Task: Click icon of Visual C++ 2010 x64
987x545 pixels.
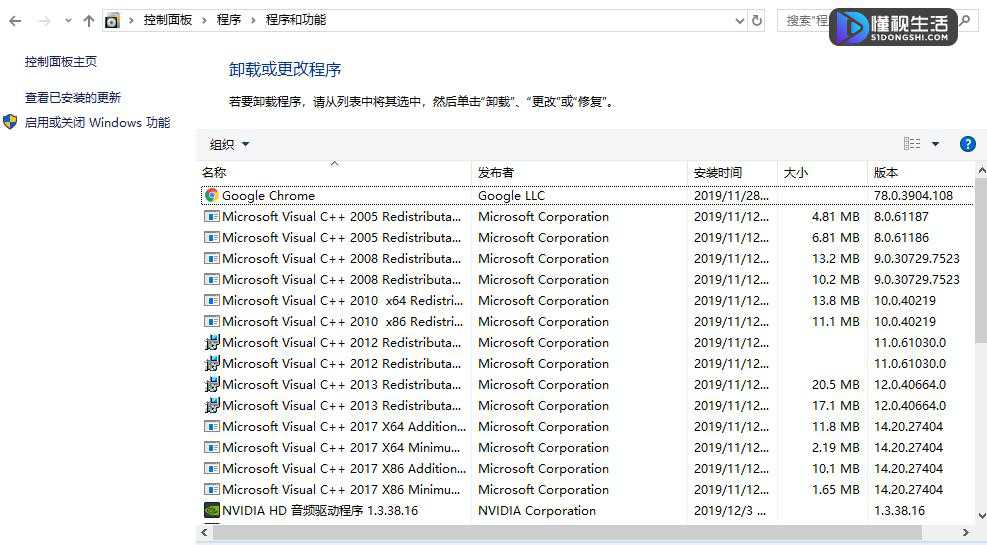Action: pos(212,300)
